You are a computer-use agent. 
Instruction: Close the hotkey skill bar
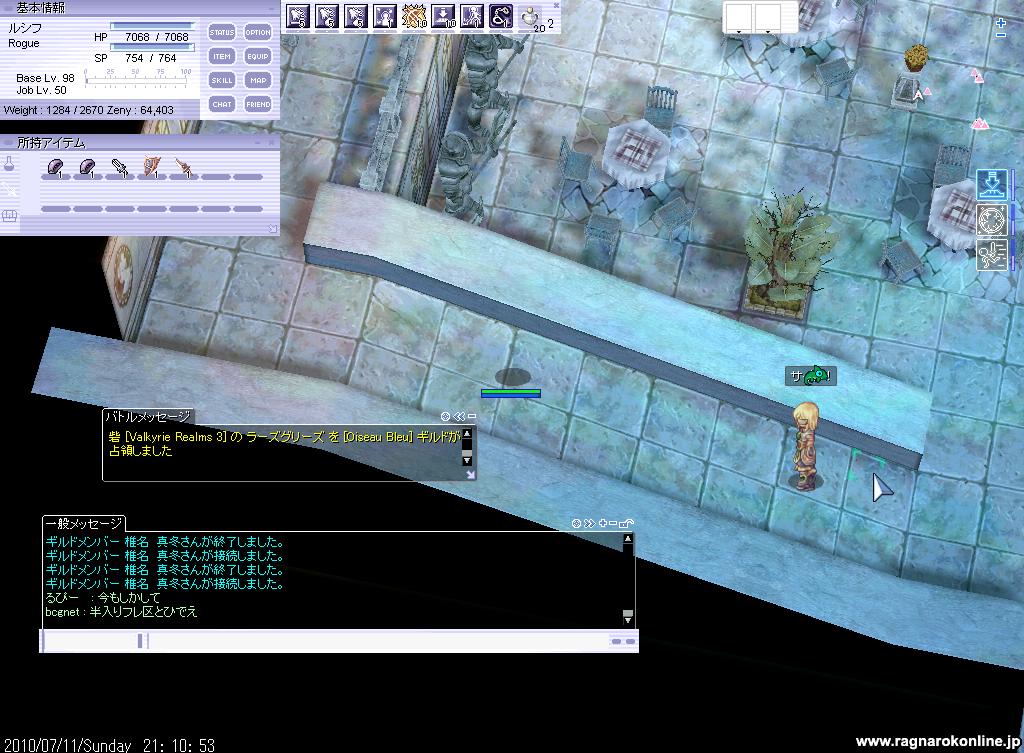coord(556,5)
